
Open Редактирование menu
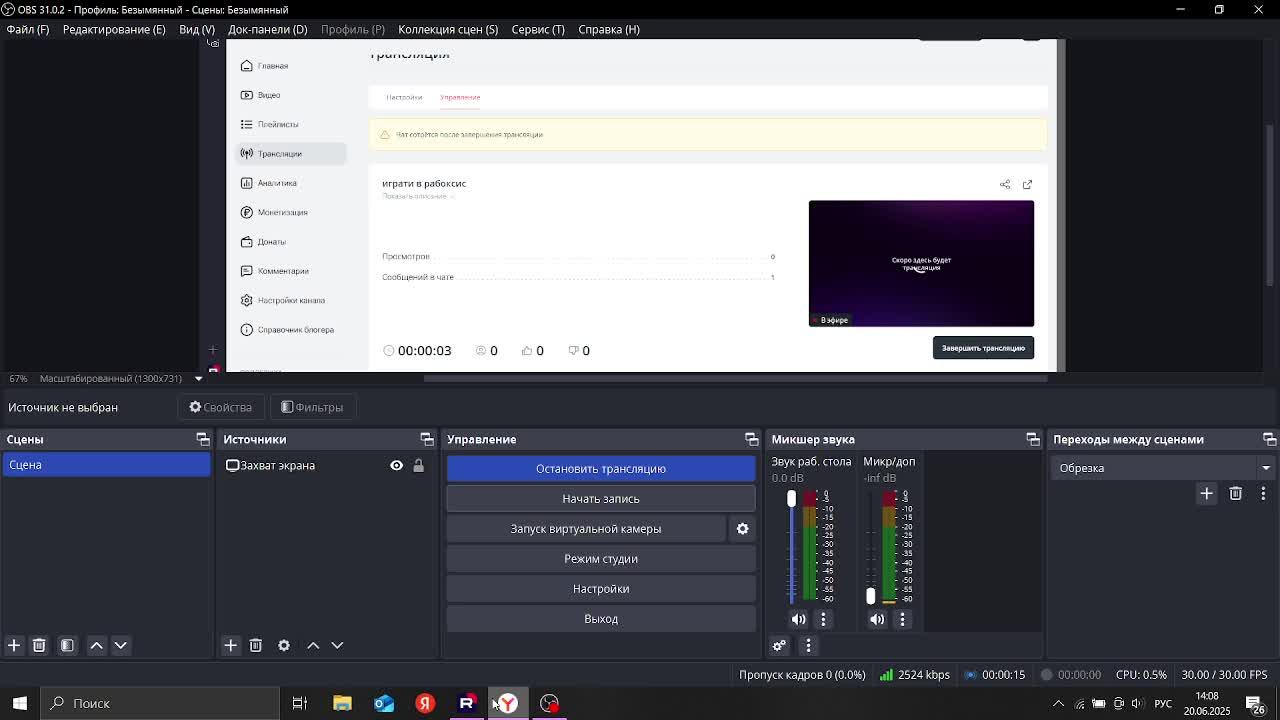pyautogui.click(x=114, y=30)
